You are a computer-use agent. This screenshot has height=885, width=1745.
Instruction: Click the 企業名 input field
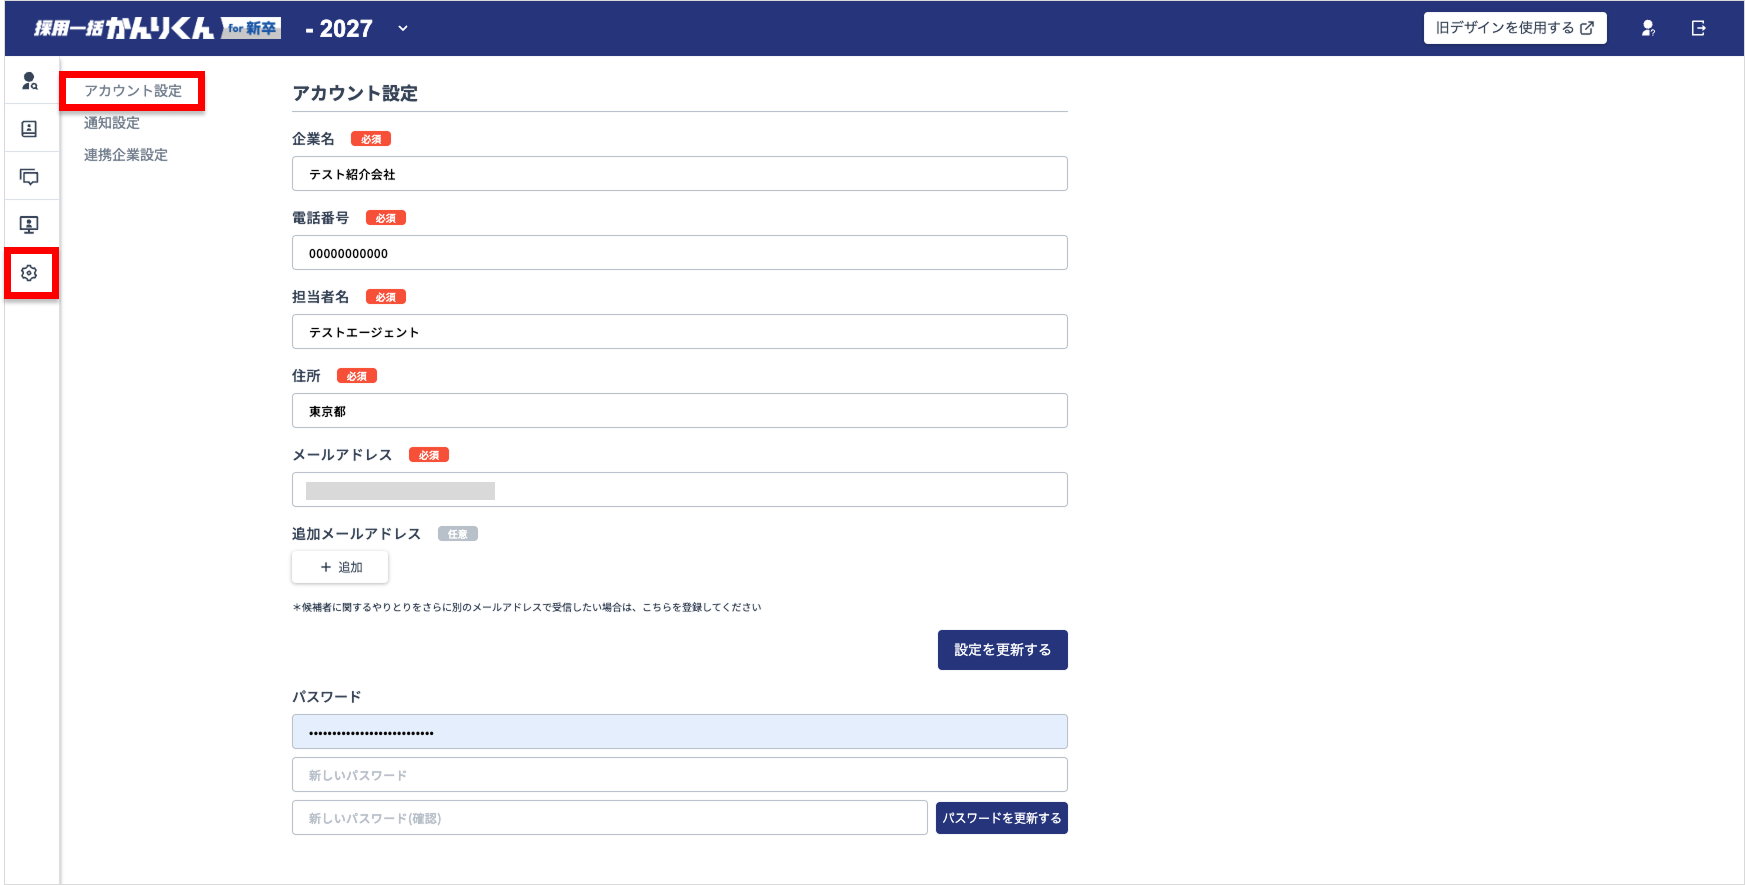[x=679, y=174]
